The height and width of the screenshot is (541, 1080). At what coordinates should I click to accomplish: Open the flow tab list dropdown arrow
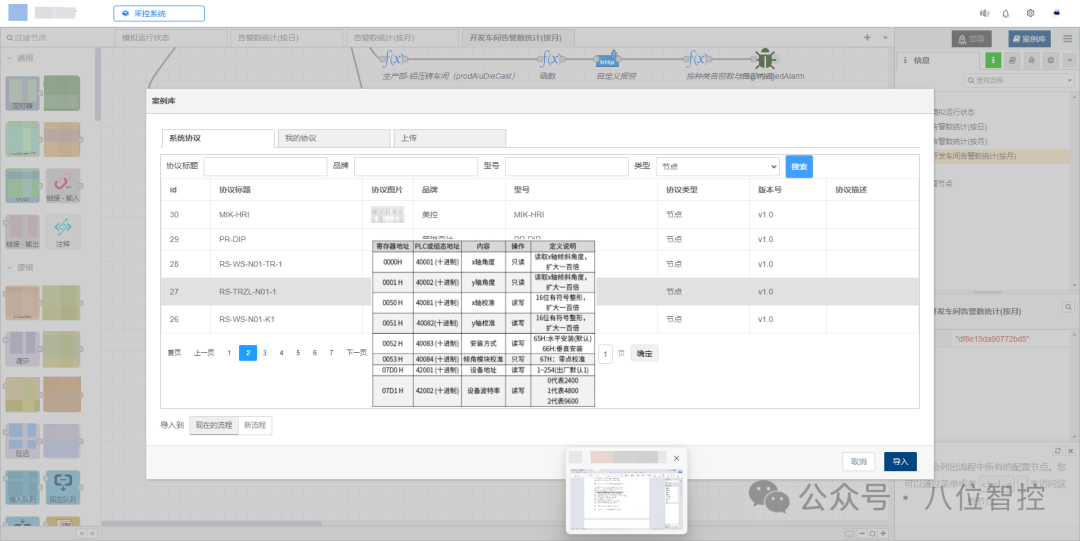coord(885,38)
